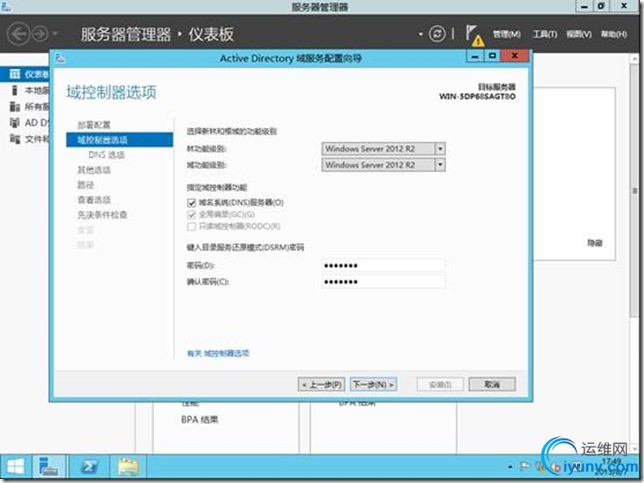Viewport: 644px width, 483px height.
Task: Go to 路径 wizard step
Action: click(85, 185)
